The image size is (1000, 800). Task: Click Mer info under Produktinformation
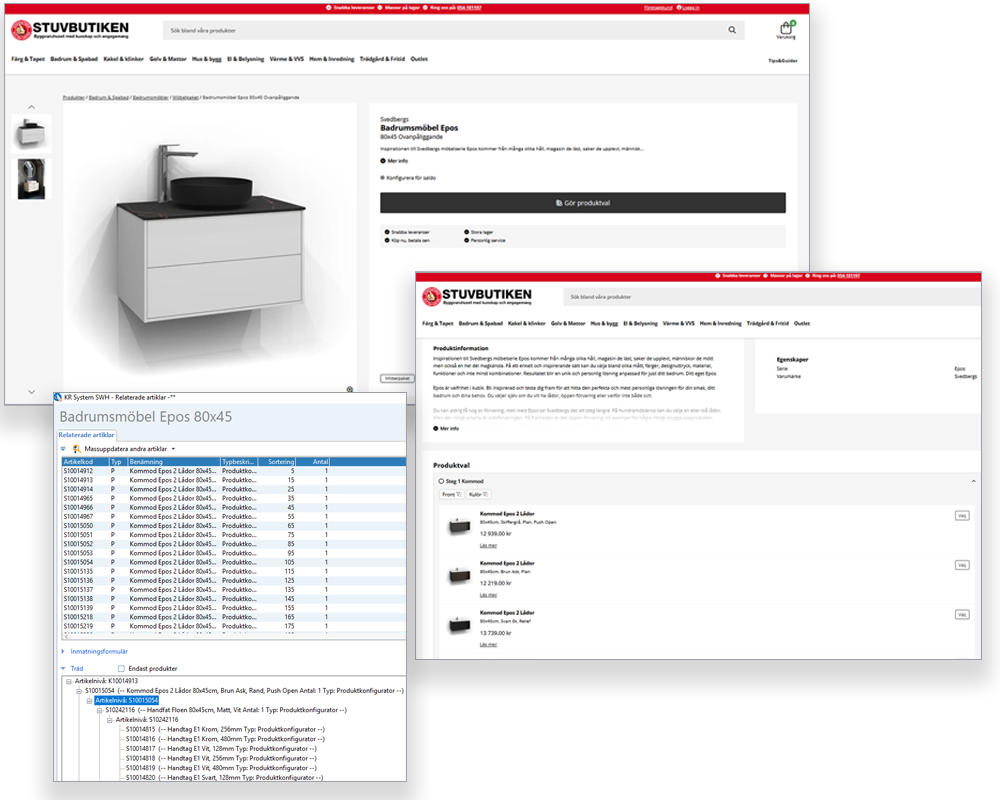[446, 429]
